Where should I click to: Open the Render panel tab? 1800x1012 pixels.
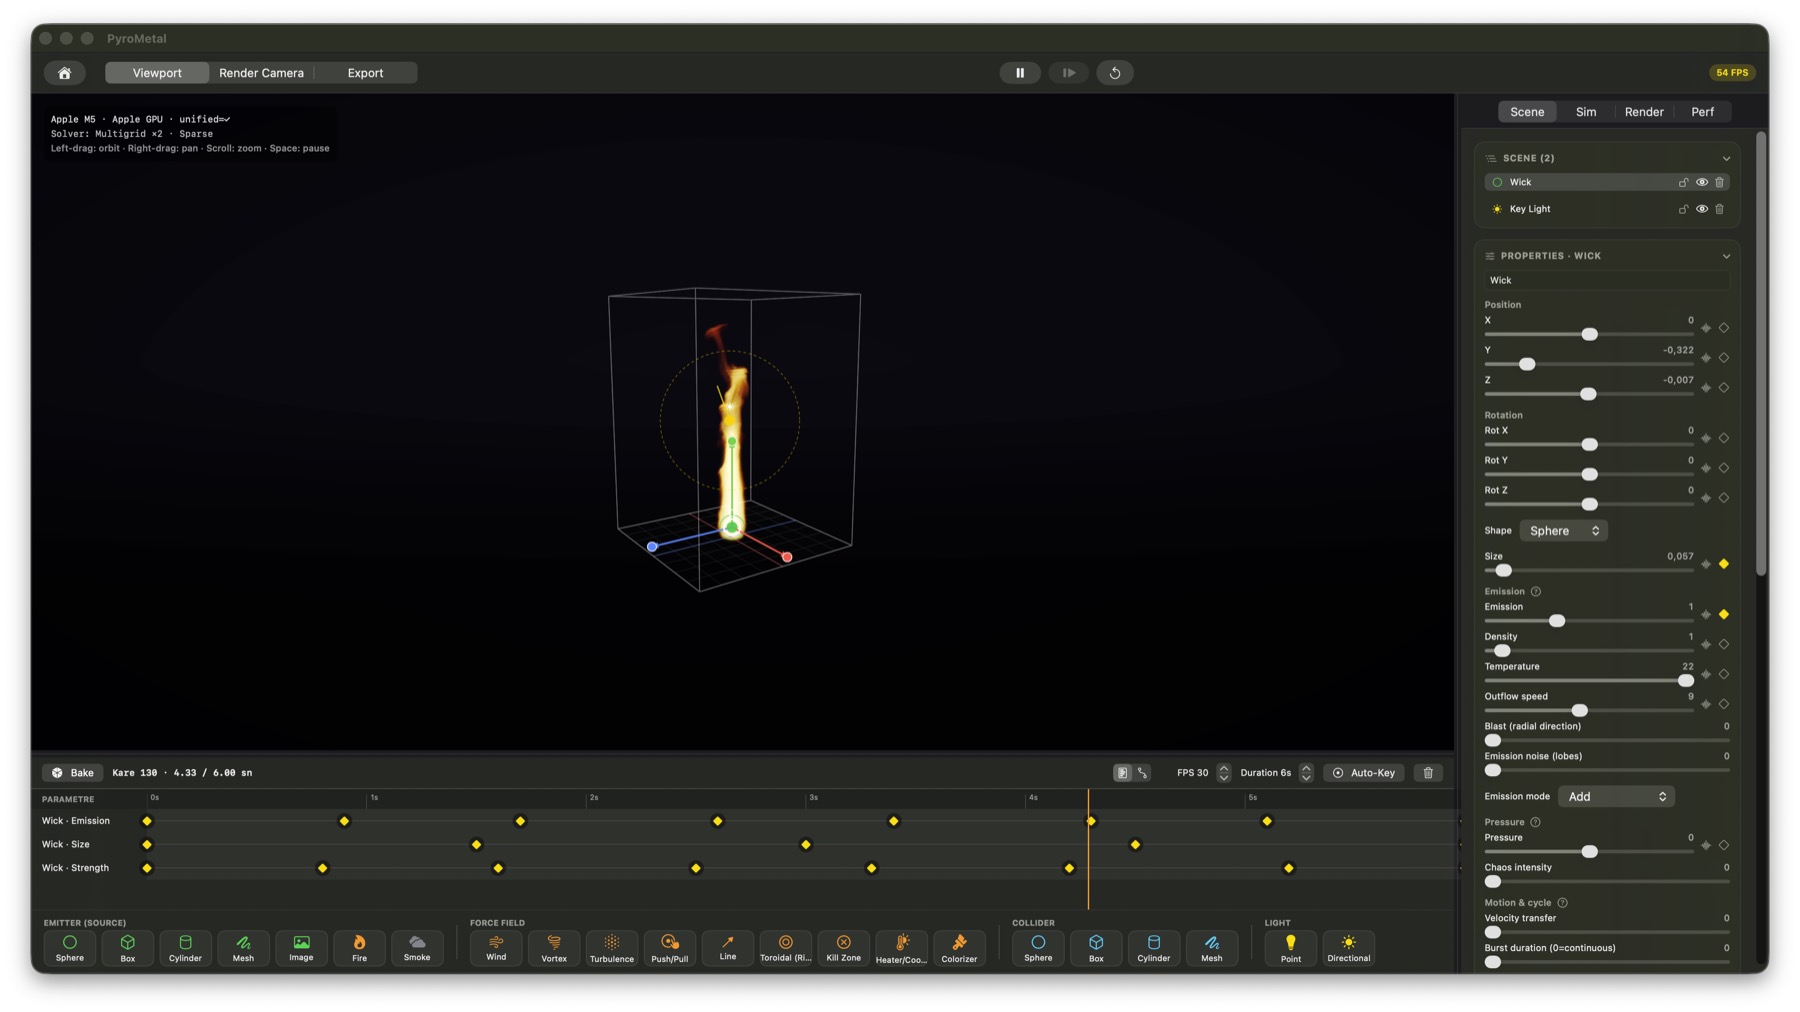pyautogui.click(x=1644, y=112)
